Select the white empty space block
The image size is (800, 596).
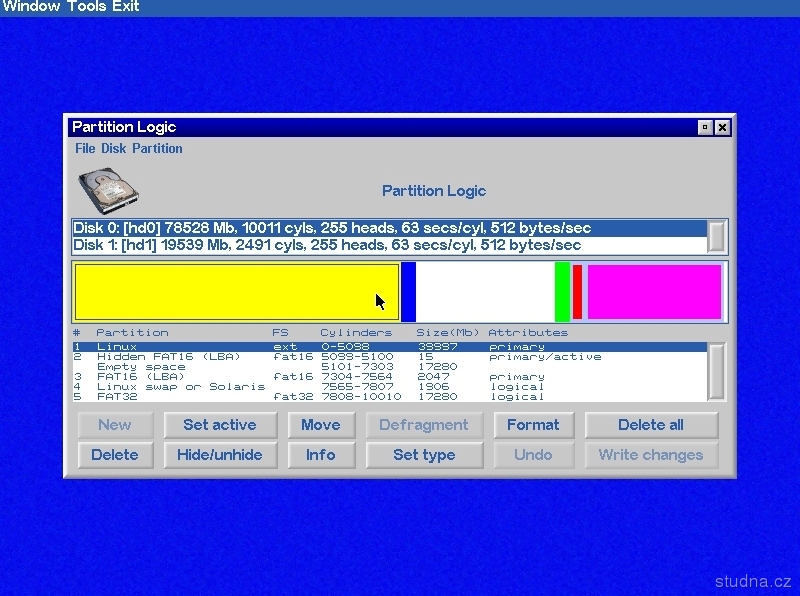click(485, 292)
